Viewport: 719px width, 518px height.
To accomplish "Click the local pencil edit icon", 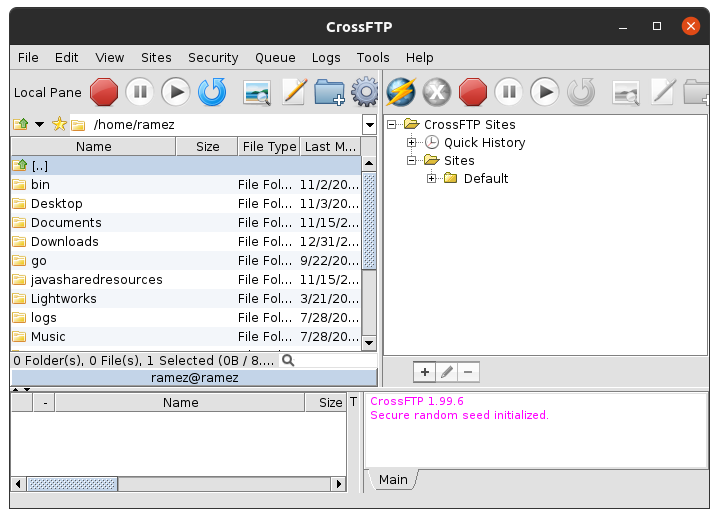I will (293, 93).
